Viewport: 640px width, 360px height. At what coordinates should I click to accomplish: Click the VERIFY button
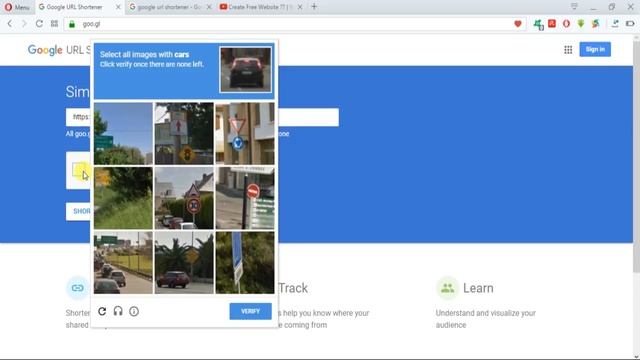pos(250,311)
